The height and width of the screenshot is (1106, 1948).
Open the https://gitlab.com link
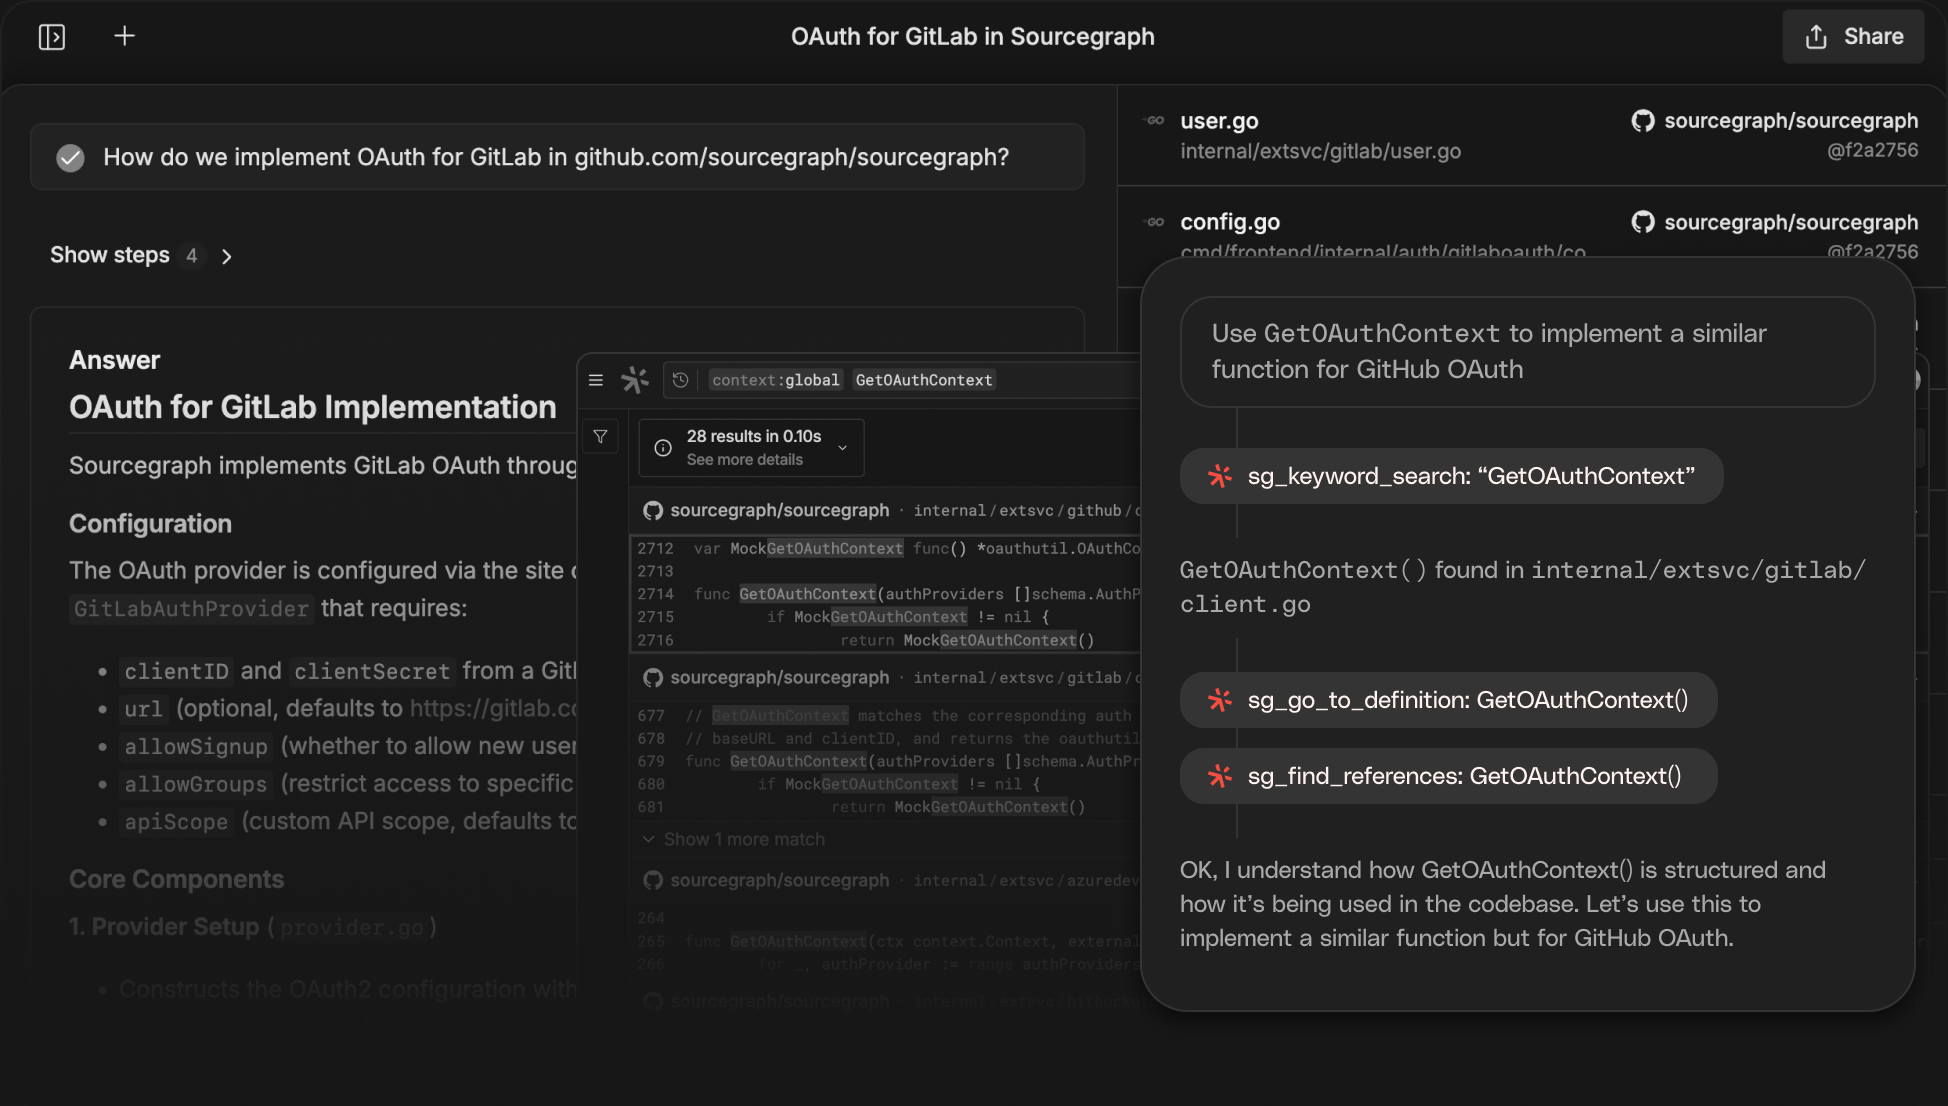[493, 709]
